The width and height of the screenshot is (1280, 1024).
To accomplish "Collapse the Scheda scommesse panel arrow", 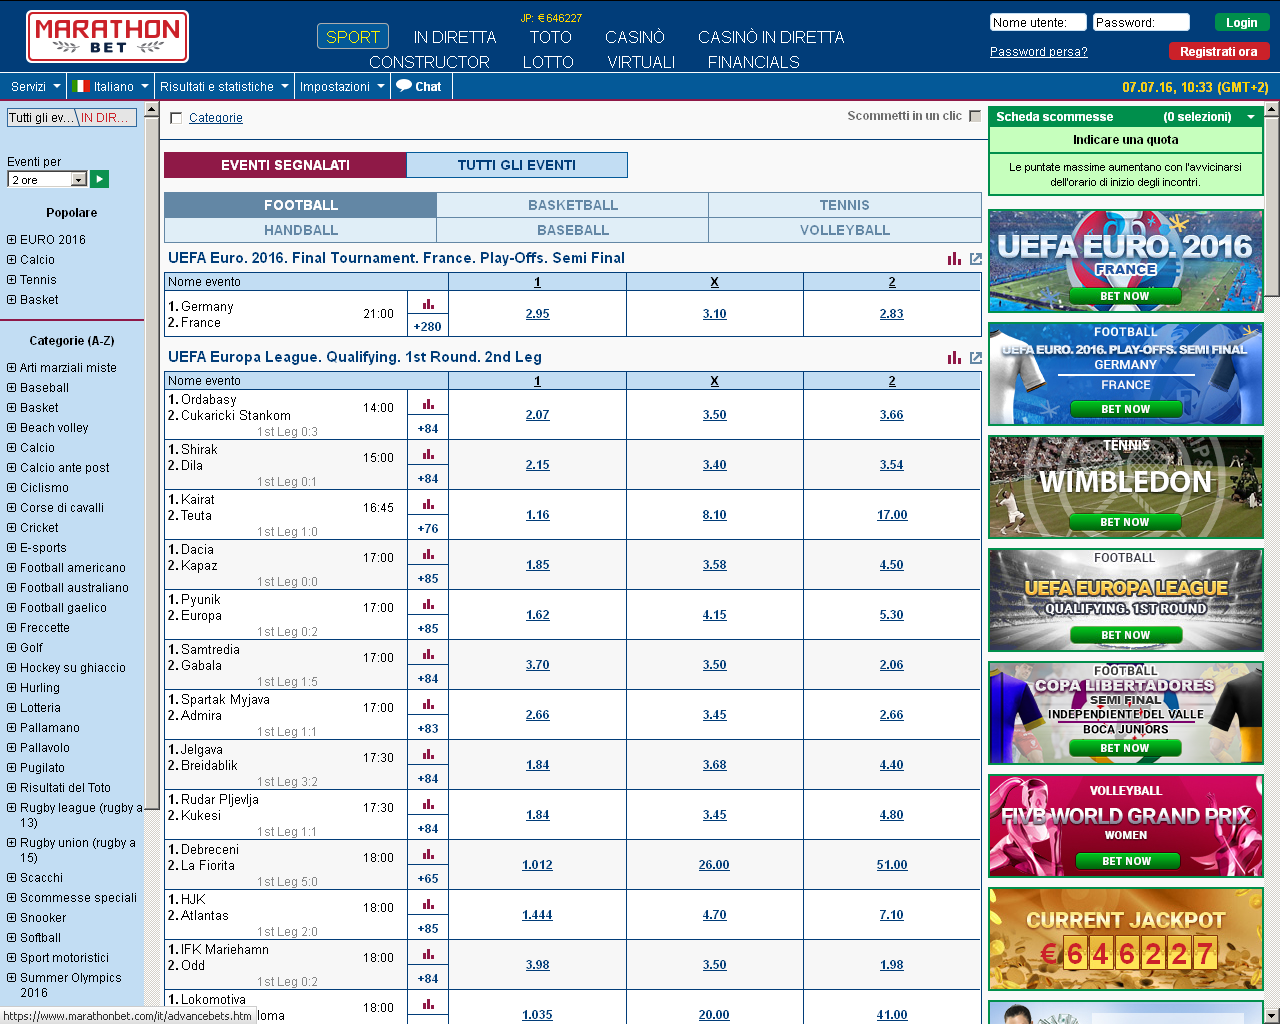I will tap(1251, 117).
